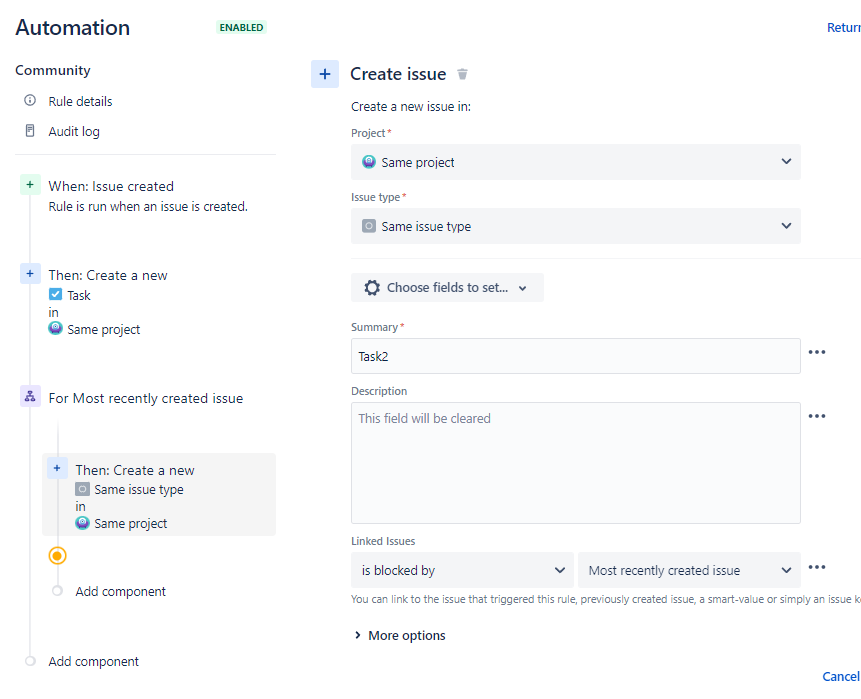Click the plus icon beside Create issue heading

pos(325,74)
